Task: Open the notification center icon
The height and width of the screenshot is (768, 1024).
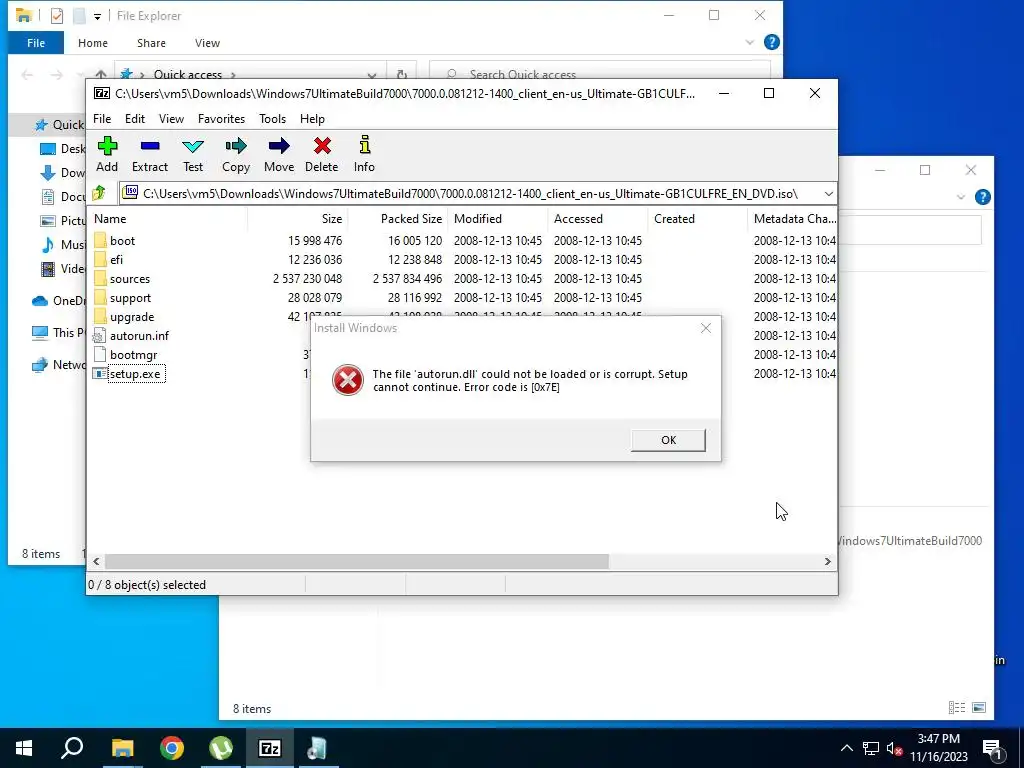Action: coord(992,748)
